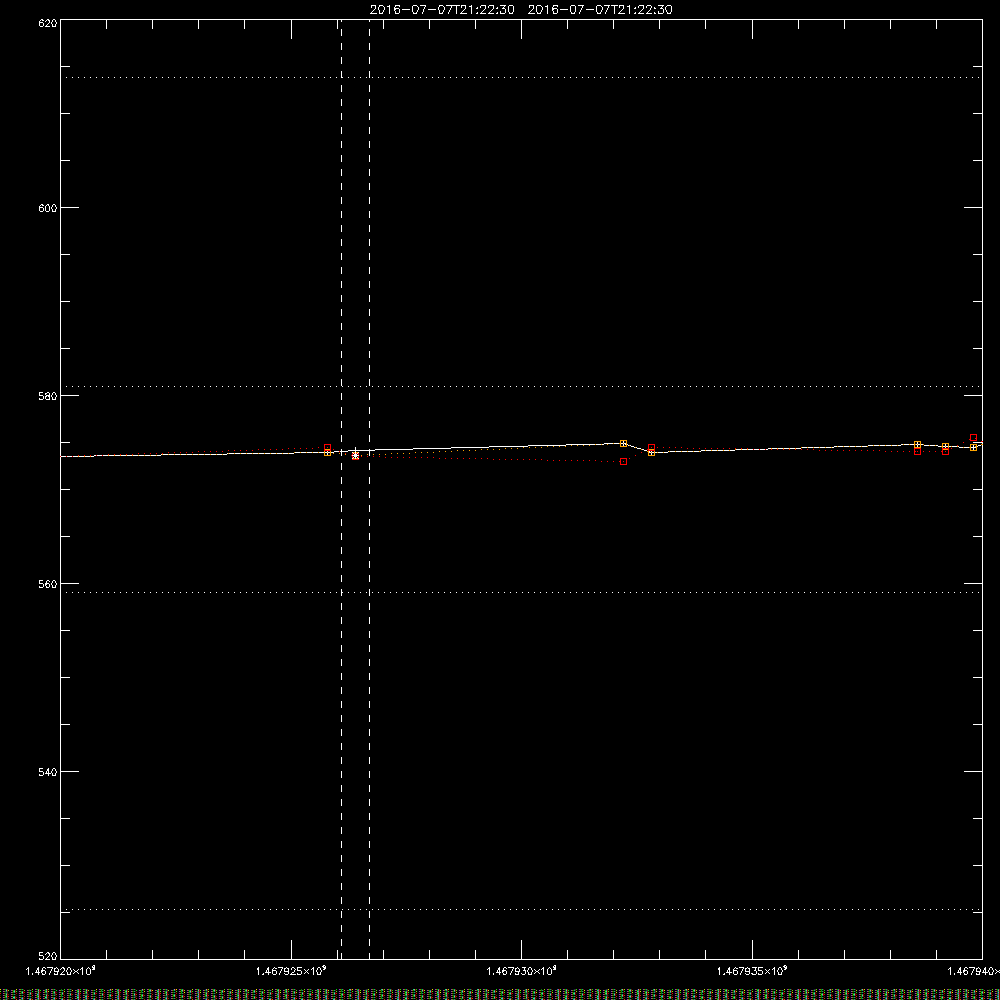Click the 1.467930×10⁹ x-axis label
The width and height of the screenshot is (1000, 1000).
tap(522, 971)
